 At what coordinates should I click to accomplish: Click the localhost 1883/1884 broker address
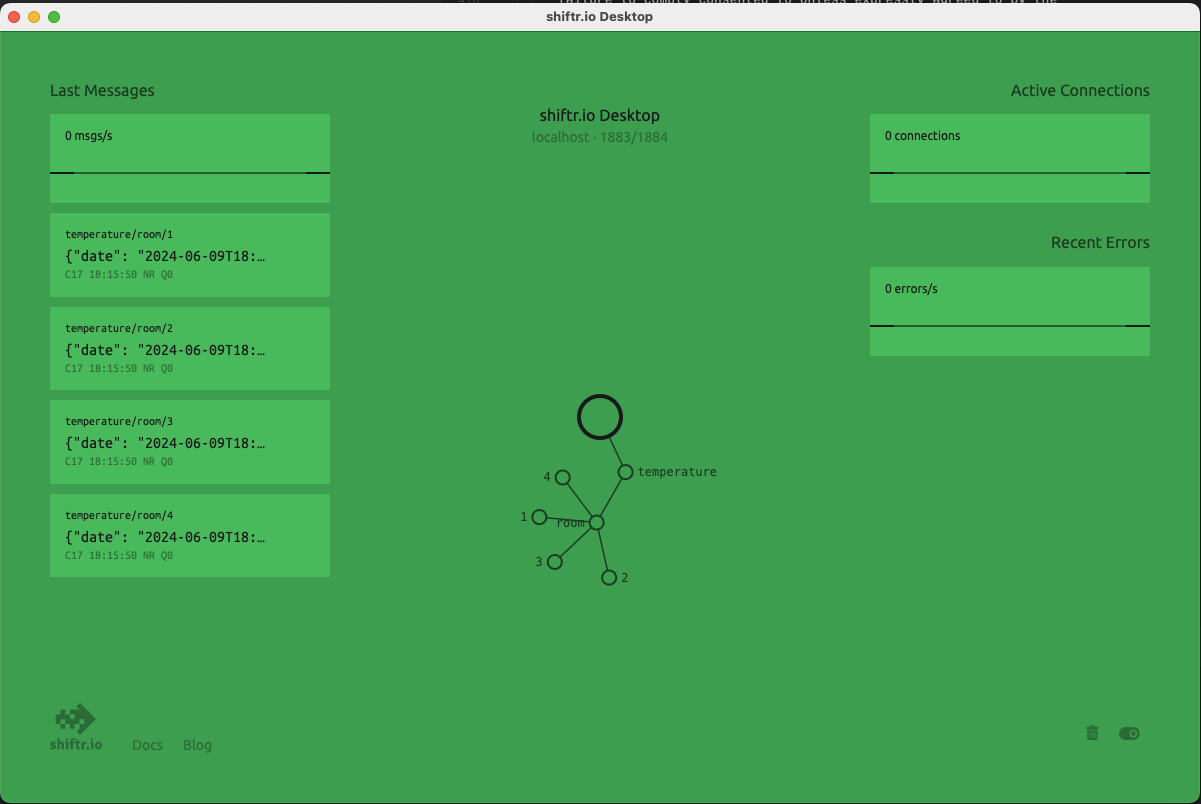599,137
